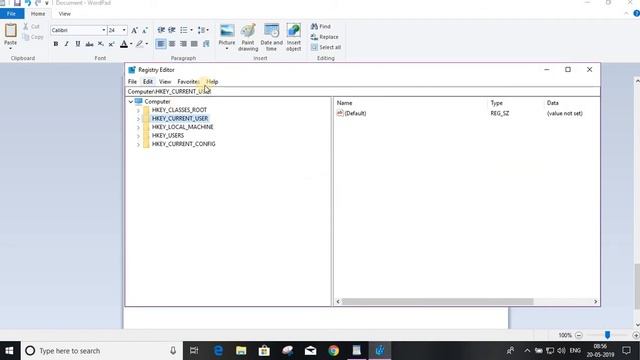Viewport: 640px width, 360px height.
Task: Open the Calibri font family dropdown
Action: pyautogui.click(x=104, y=30)
